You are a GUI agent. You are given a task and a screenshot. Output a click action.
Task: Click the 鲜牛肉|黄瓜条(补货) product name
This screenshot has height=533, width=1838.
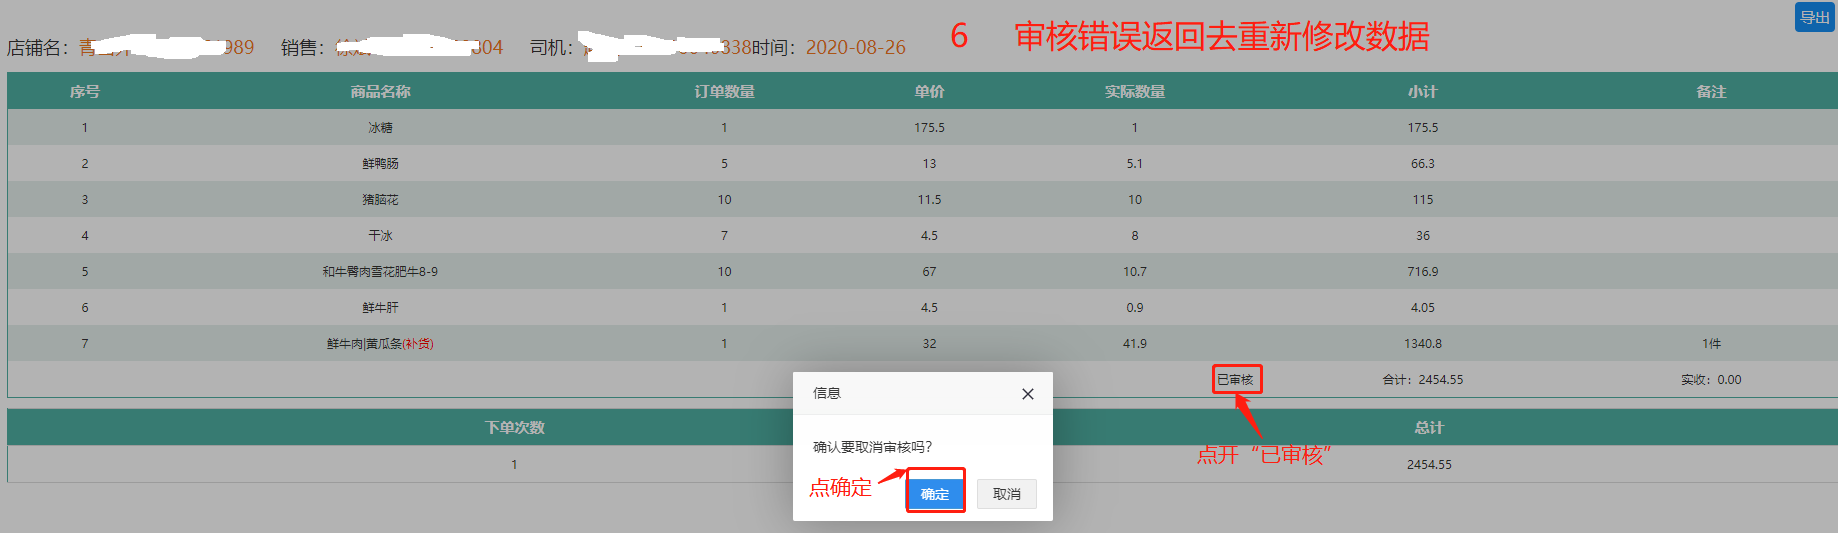380,344
